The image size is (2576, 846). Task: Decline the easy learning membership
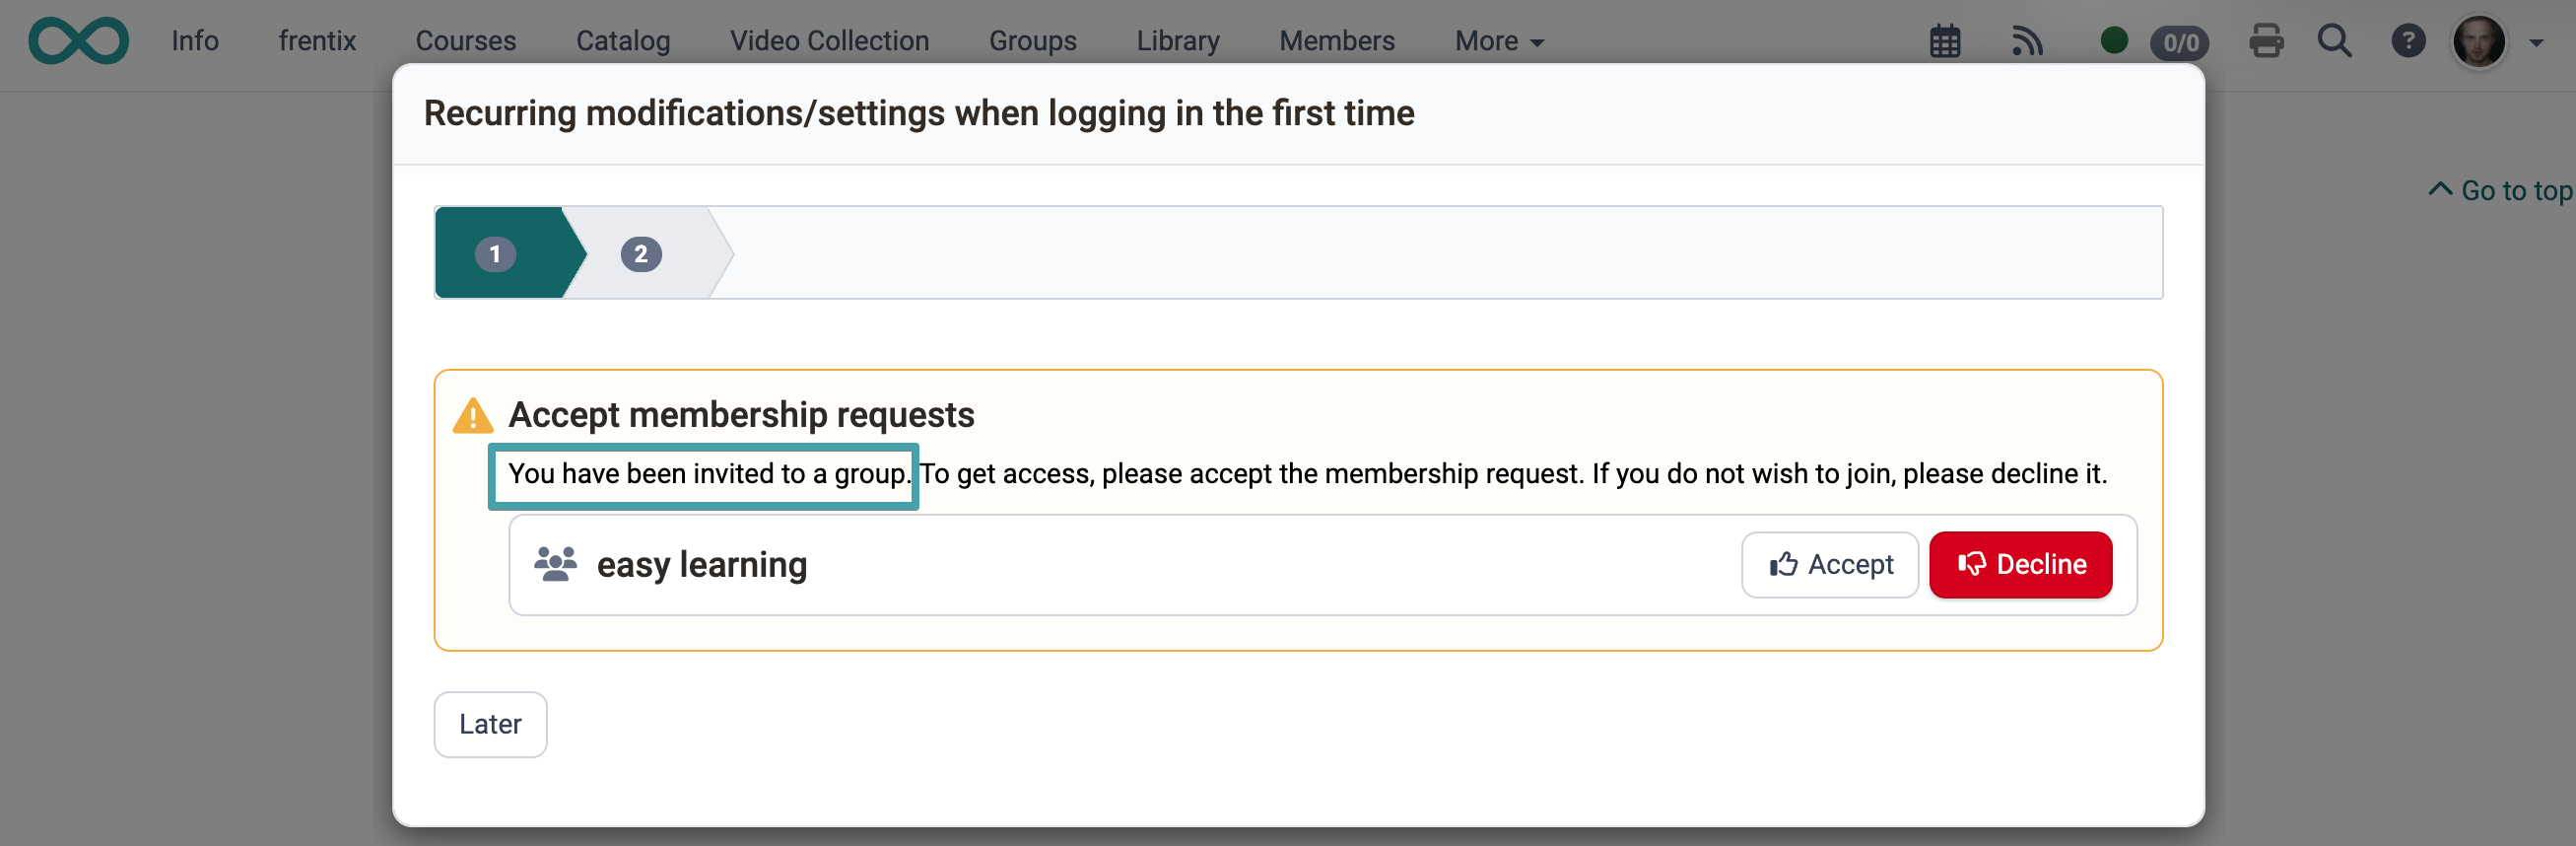tap(2020, 565)
